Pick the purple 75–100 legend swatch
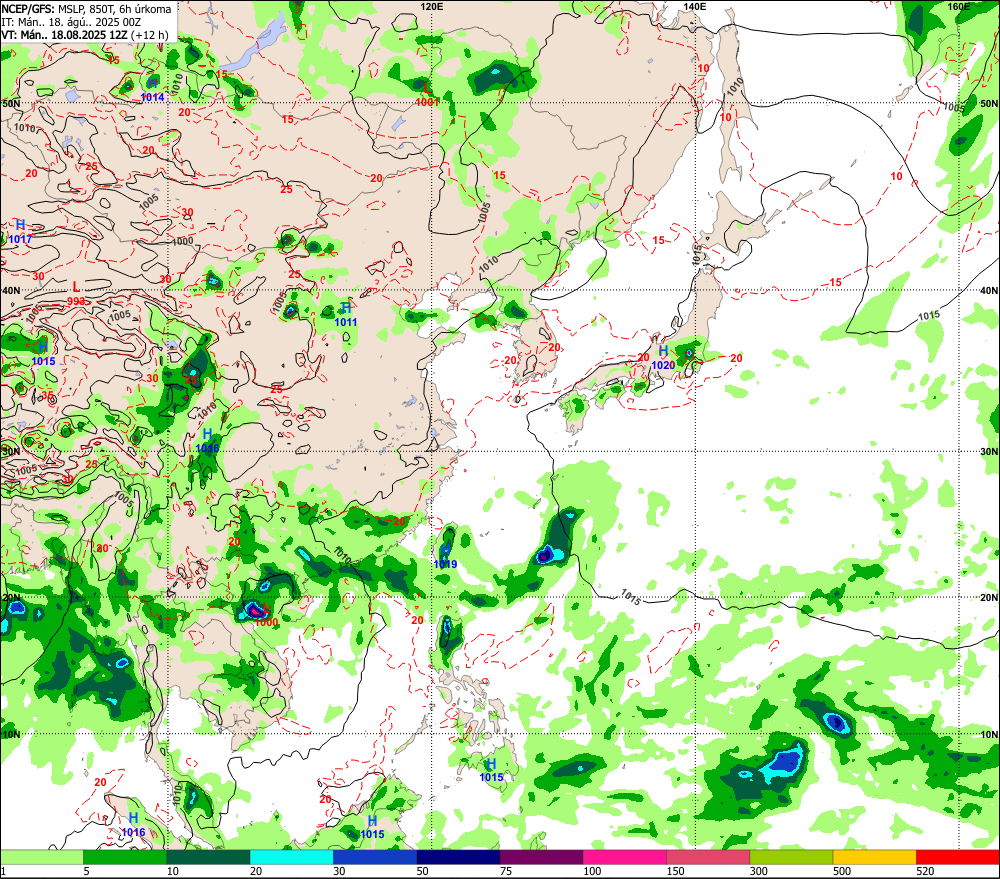This screenshot has width=1000, height=879. click(541, 857)
